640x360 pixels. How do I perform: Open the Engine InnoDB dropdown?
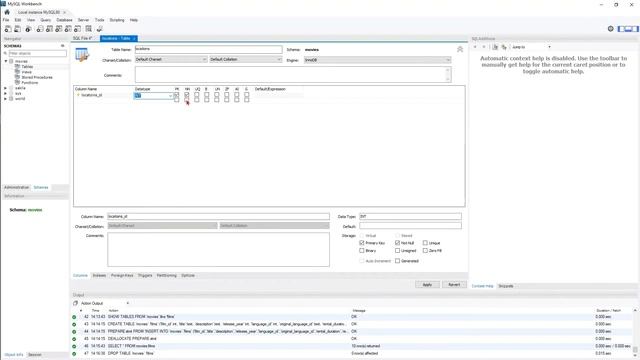pos(378,60)
